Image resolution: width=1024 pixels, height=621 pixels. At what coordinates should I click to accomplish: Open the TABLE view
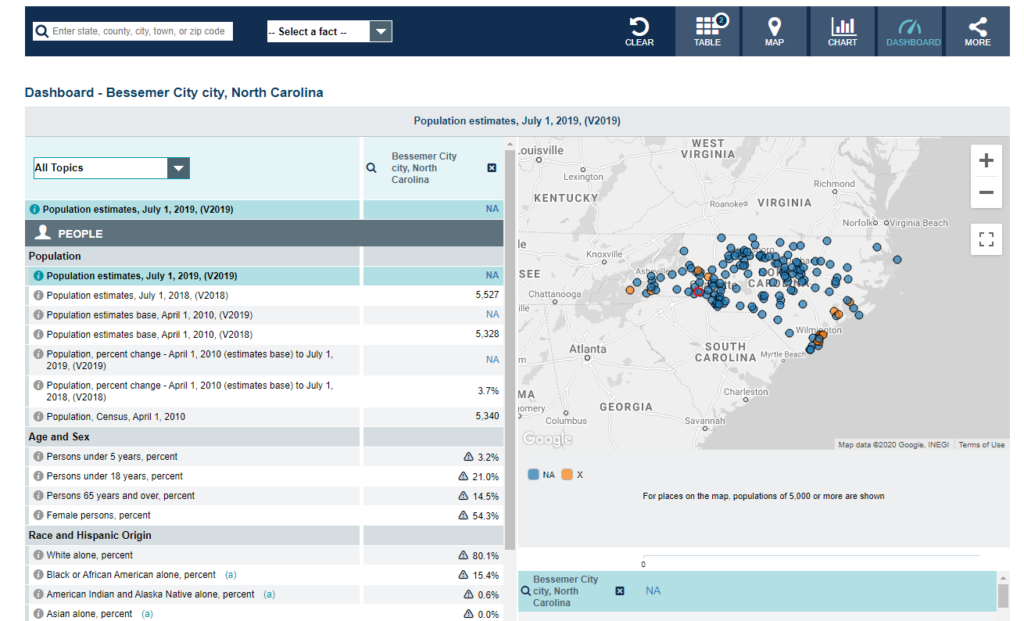pos(708,31)
